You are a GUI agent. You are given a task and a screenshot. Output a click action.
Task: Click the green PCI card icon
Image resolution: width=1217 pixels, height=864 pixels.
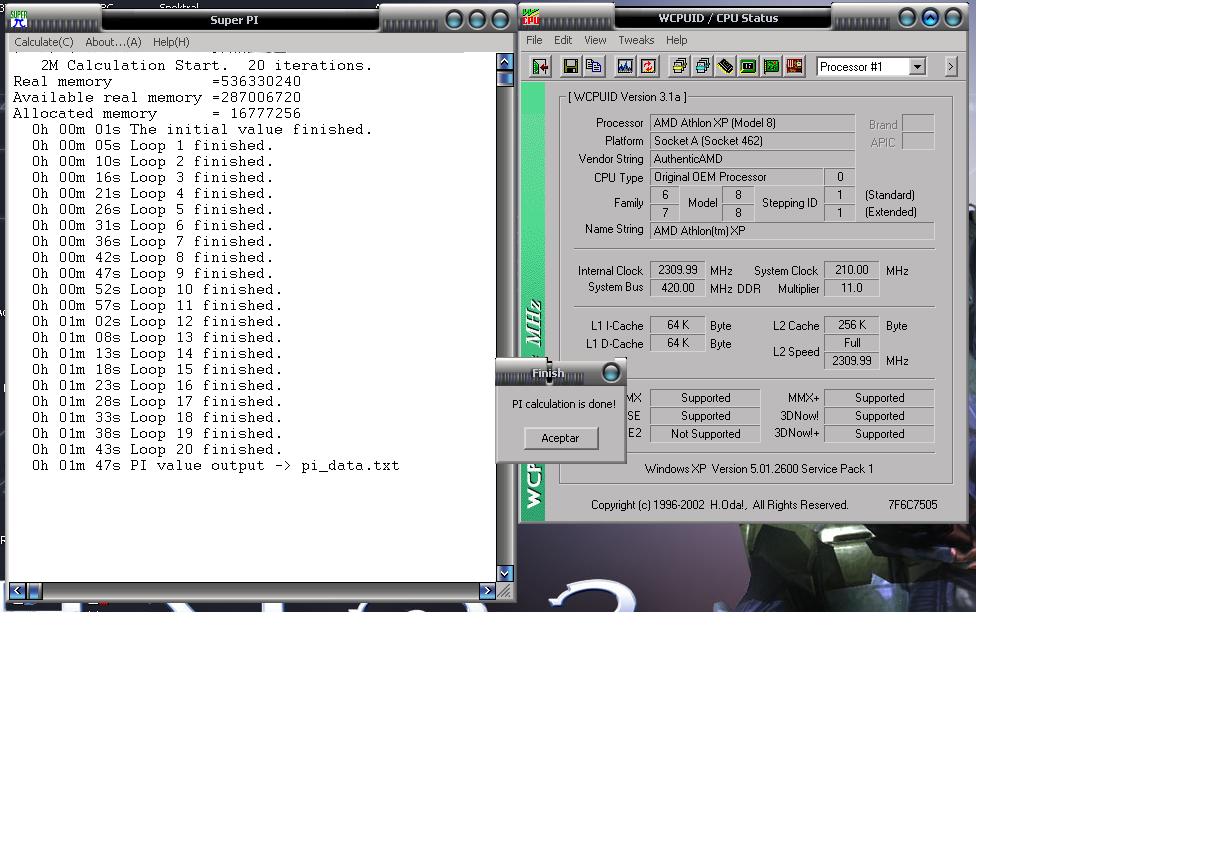coord(771,67)
